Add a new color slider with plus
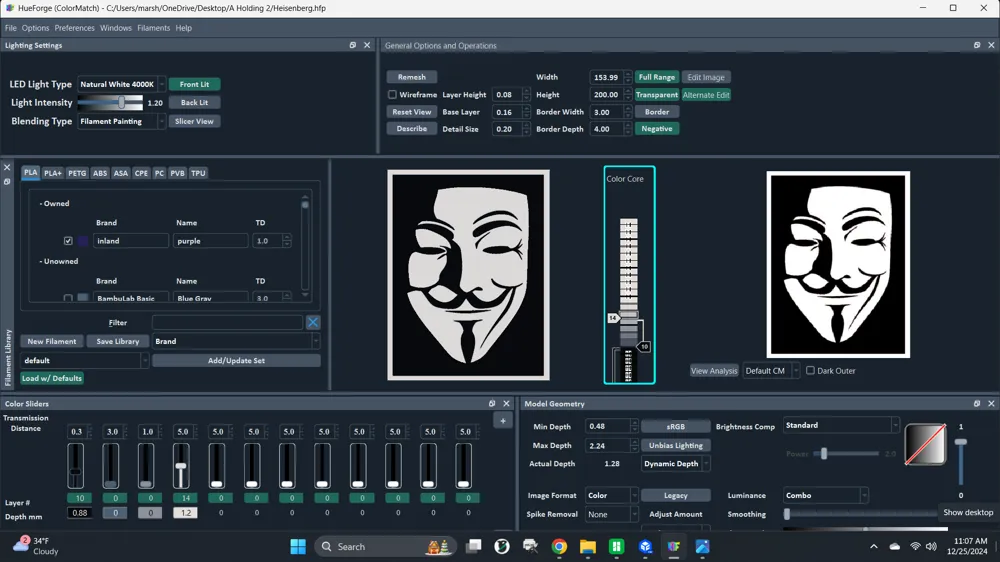This screenshot has height=562, width=1000. pos(503,421)
